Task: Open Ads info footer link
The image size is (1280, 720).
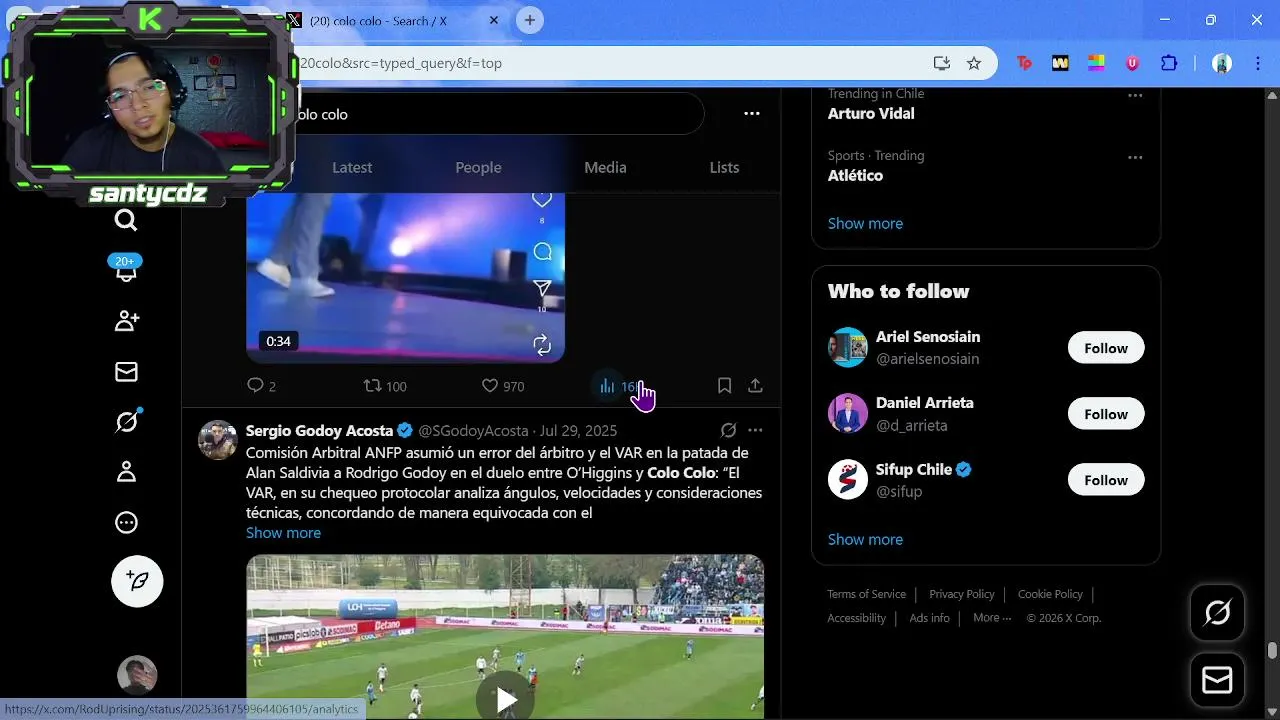Action: 929,618
